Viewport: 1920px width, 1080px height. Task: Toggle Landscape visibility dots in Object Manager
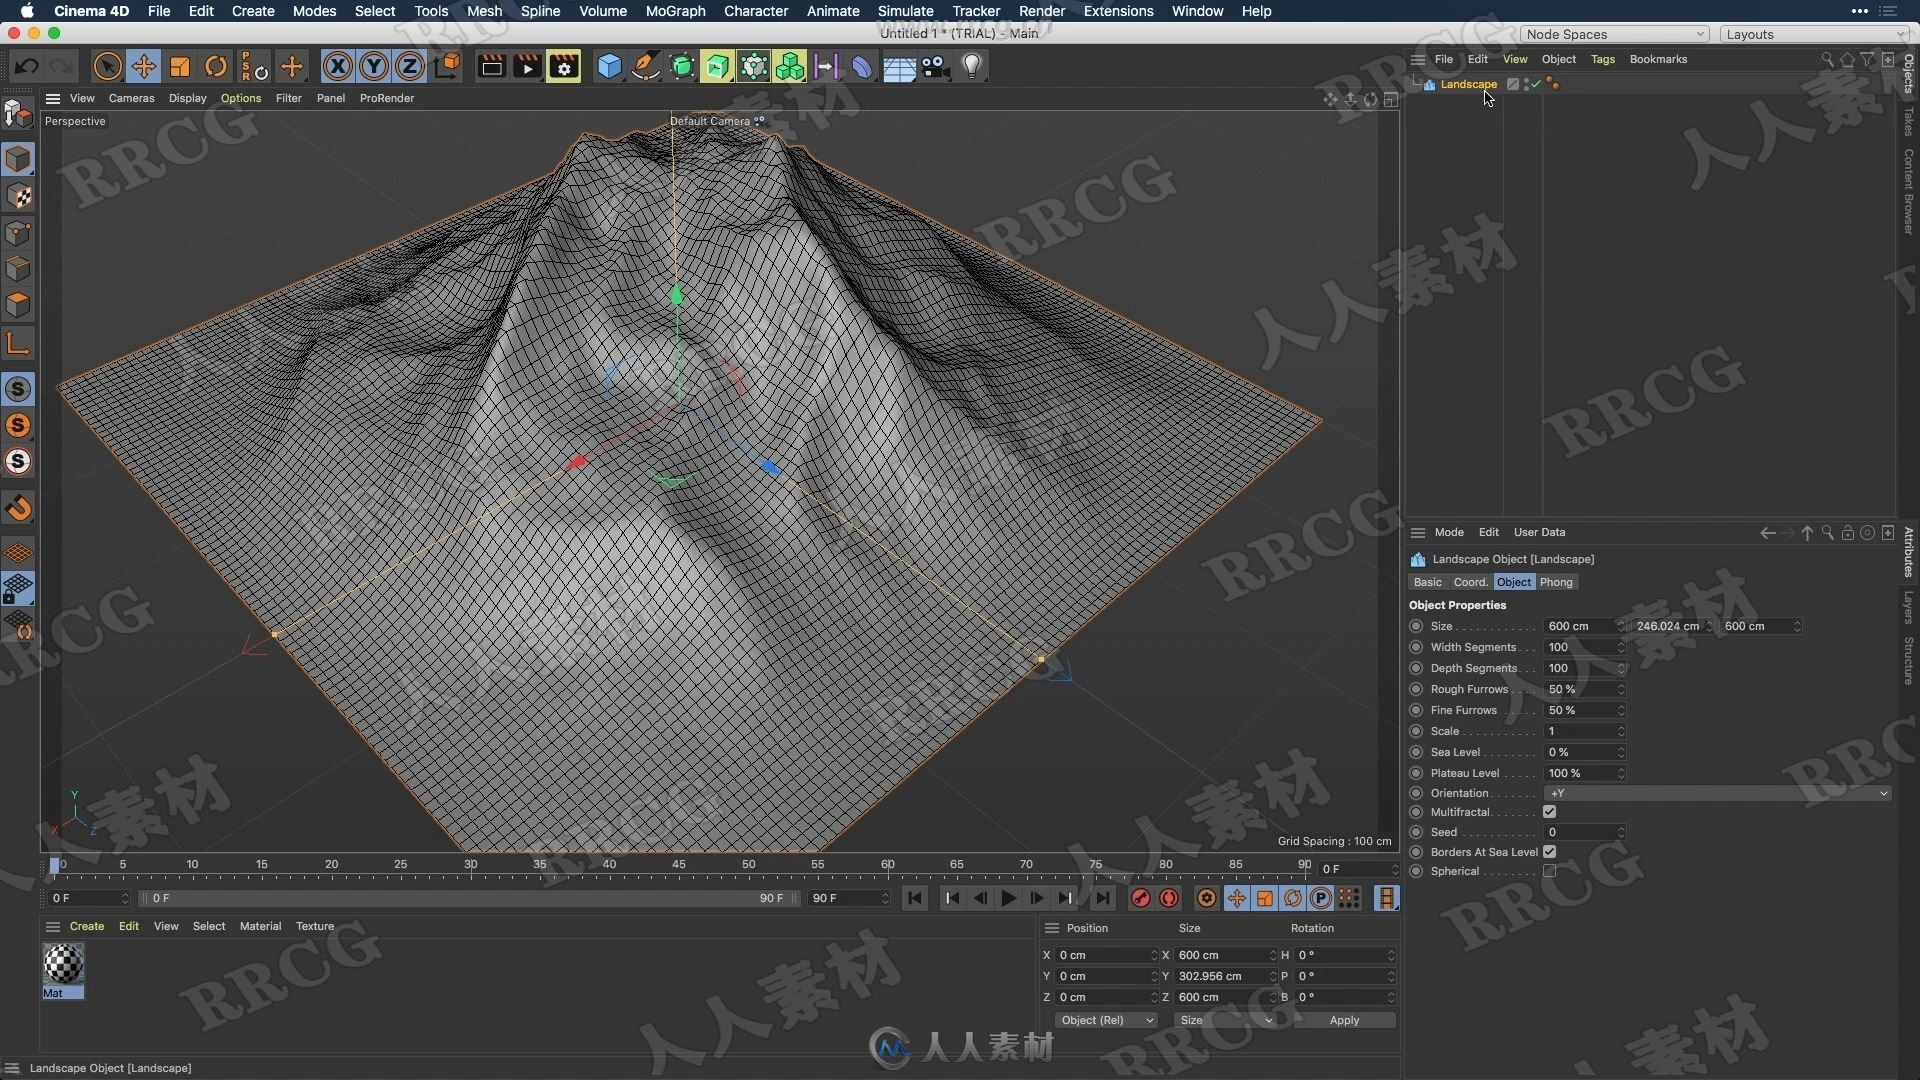pyautogui.click(x=1526, y=84)
